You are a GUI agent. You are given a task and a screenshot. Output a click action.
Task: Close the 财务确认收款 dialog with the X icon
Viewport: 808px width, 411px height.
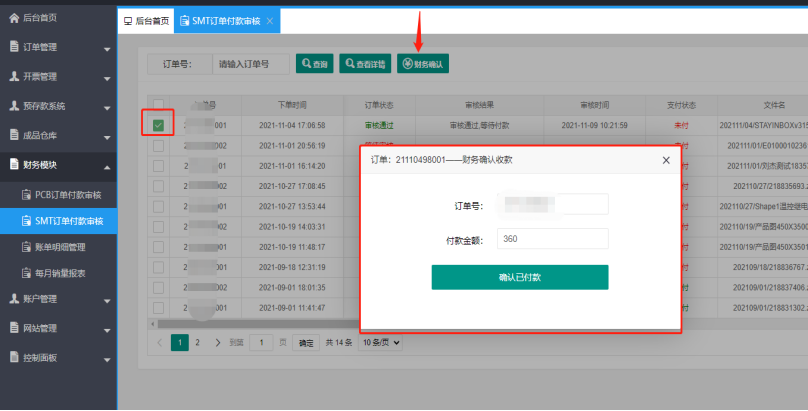tap(666, 160)
